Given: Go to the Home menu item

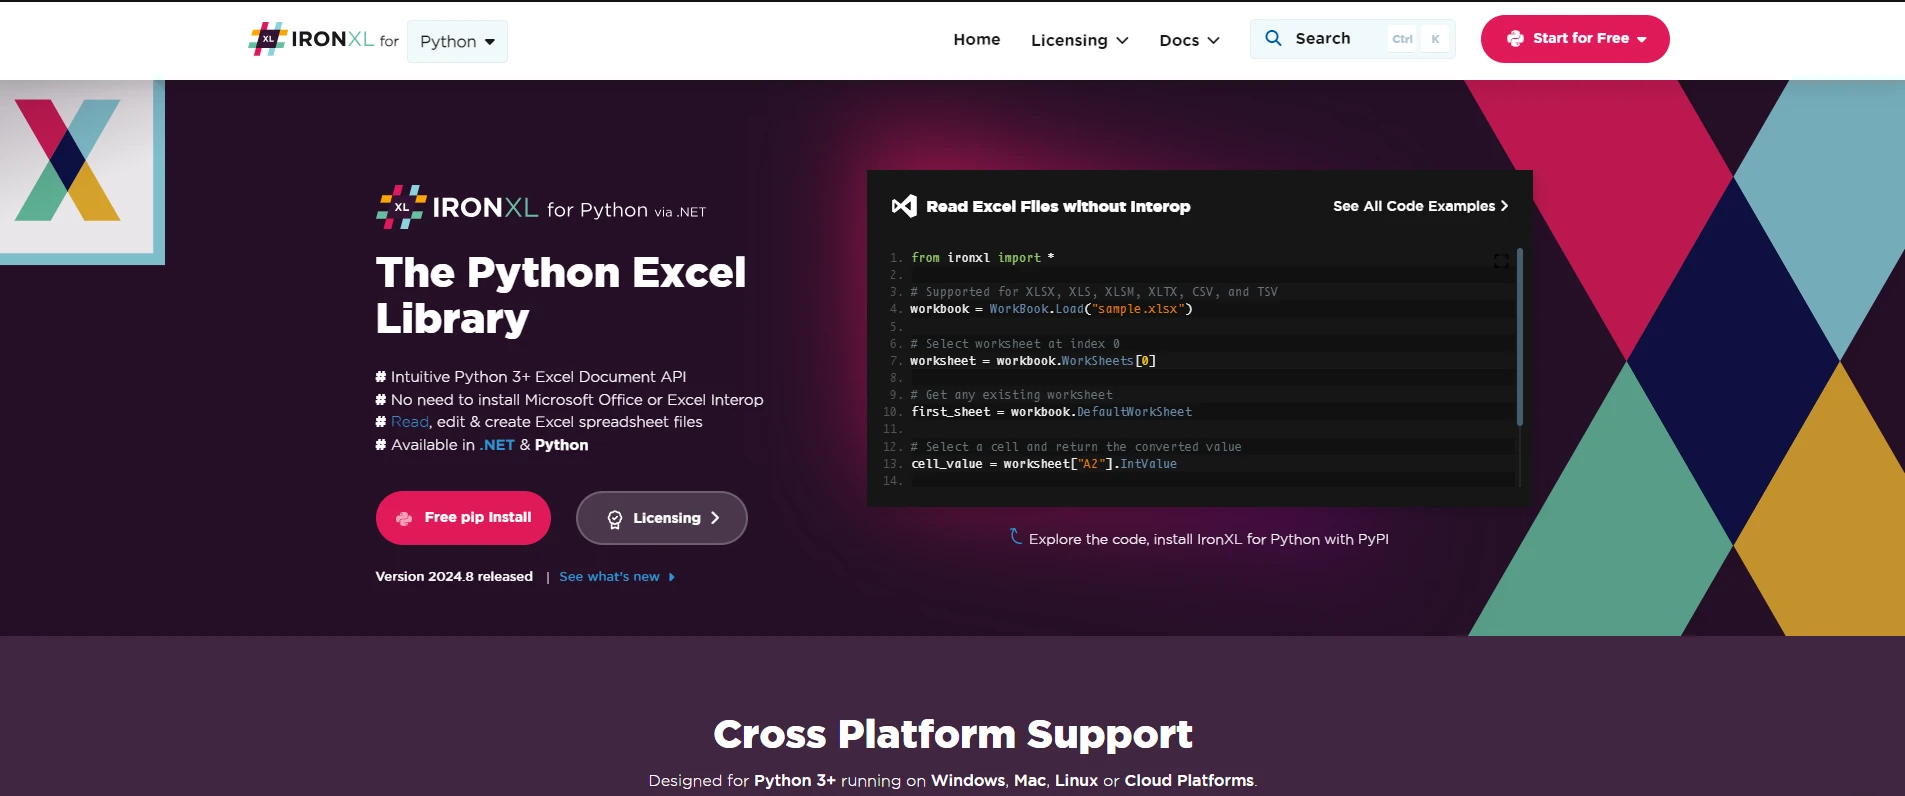Looking at the screenshot, I should coord(976,39).
